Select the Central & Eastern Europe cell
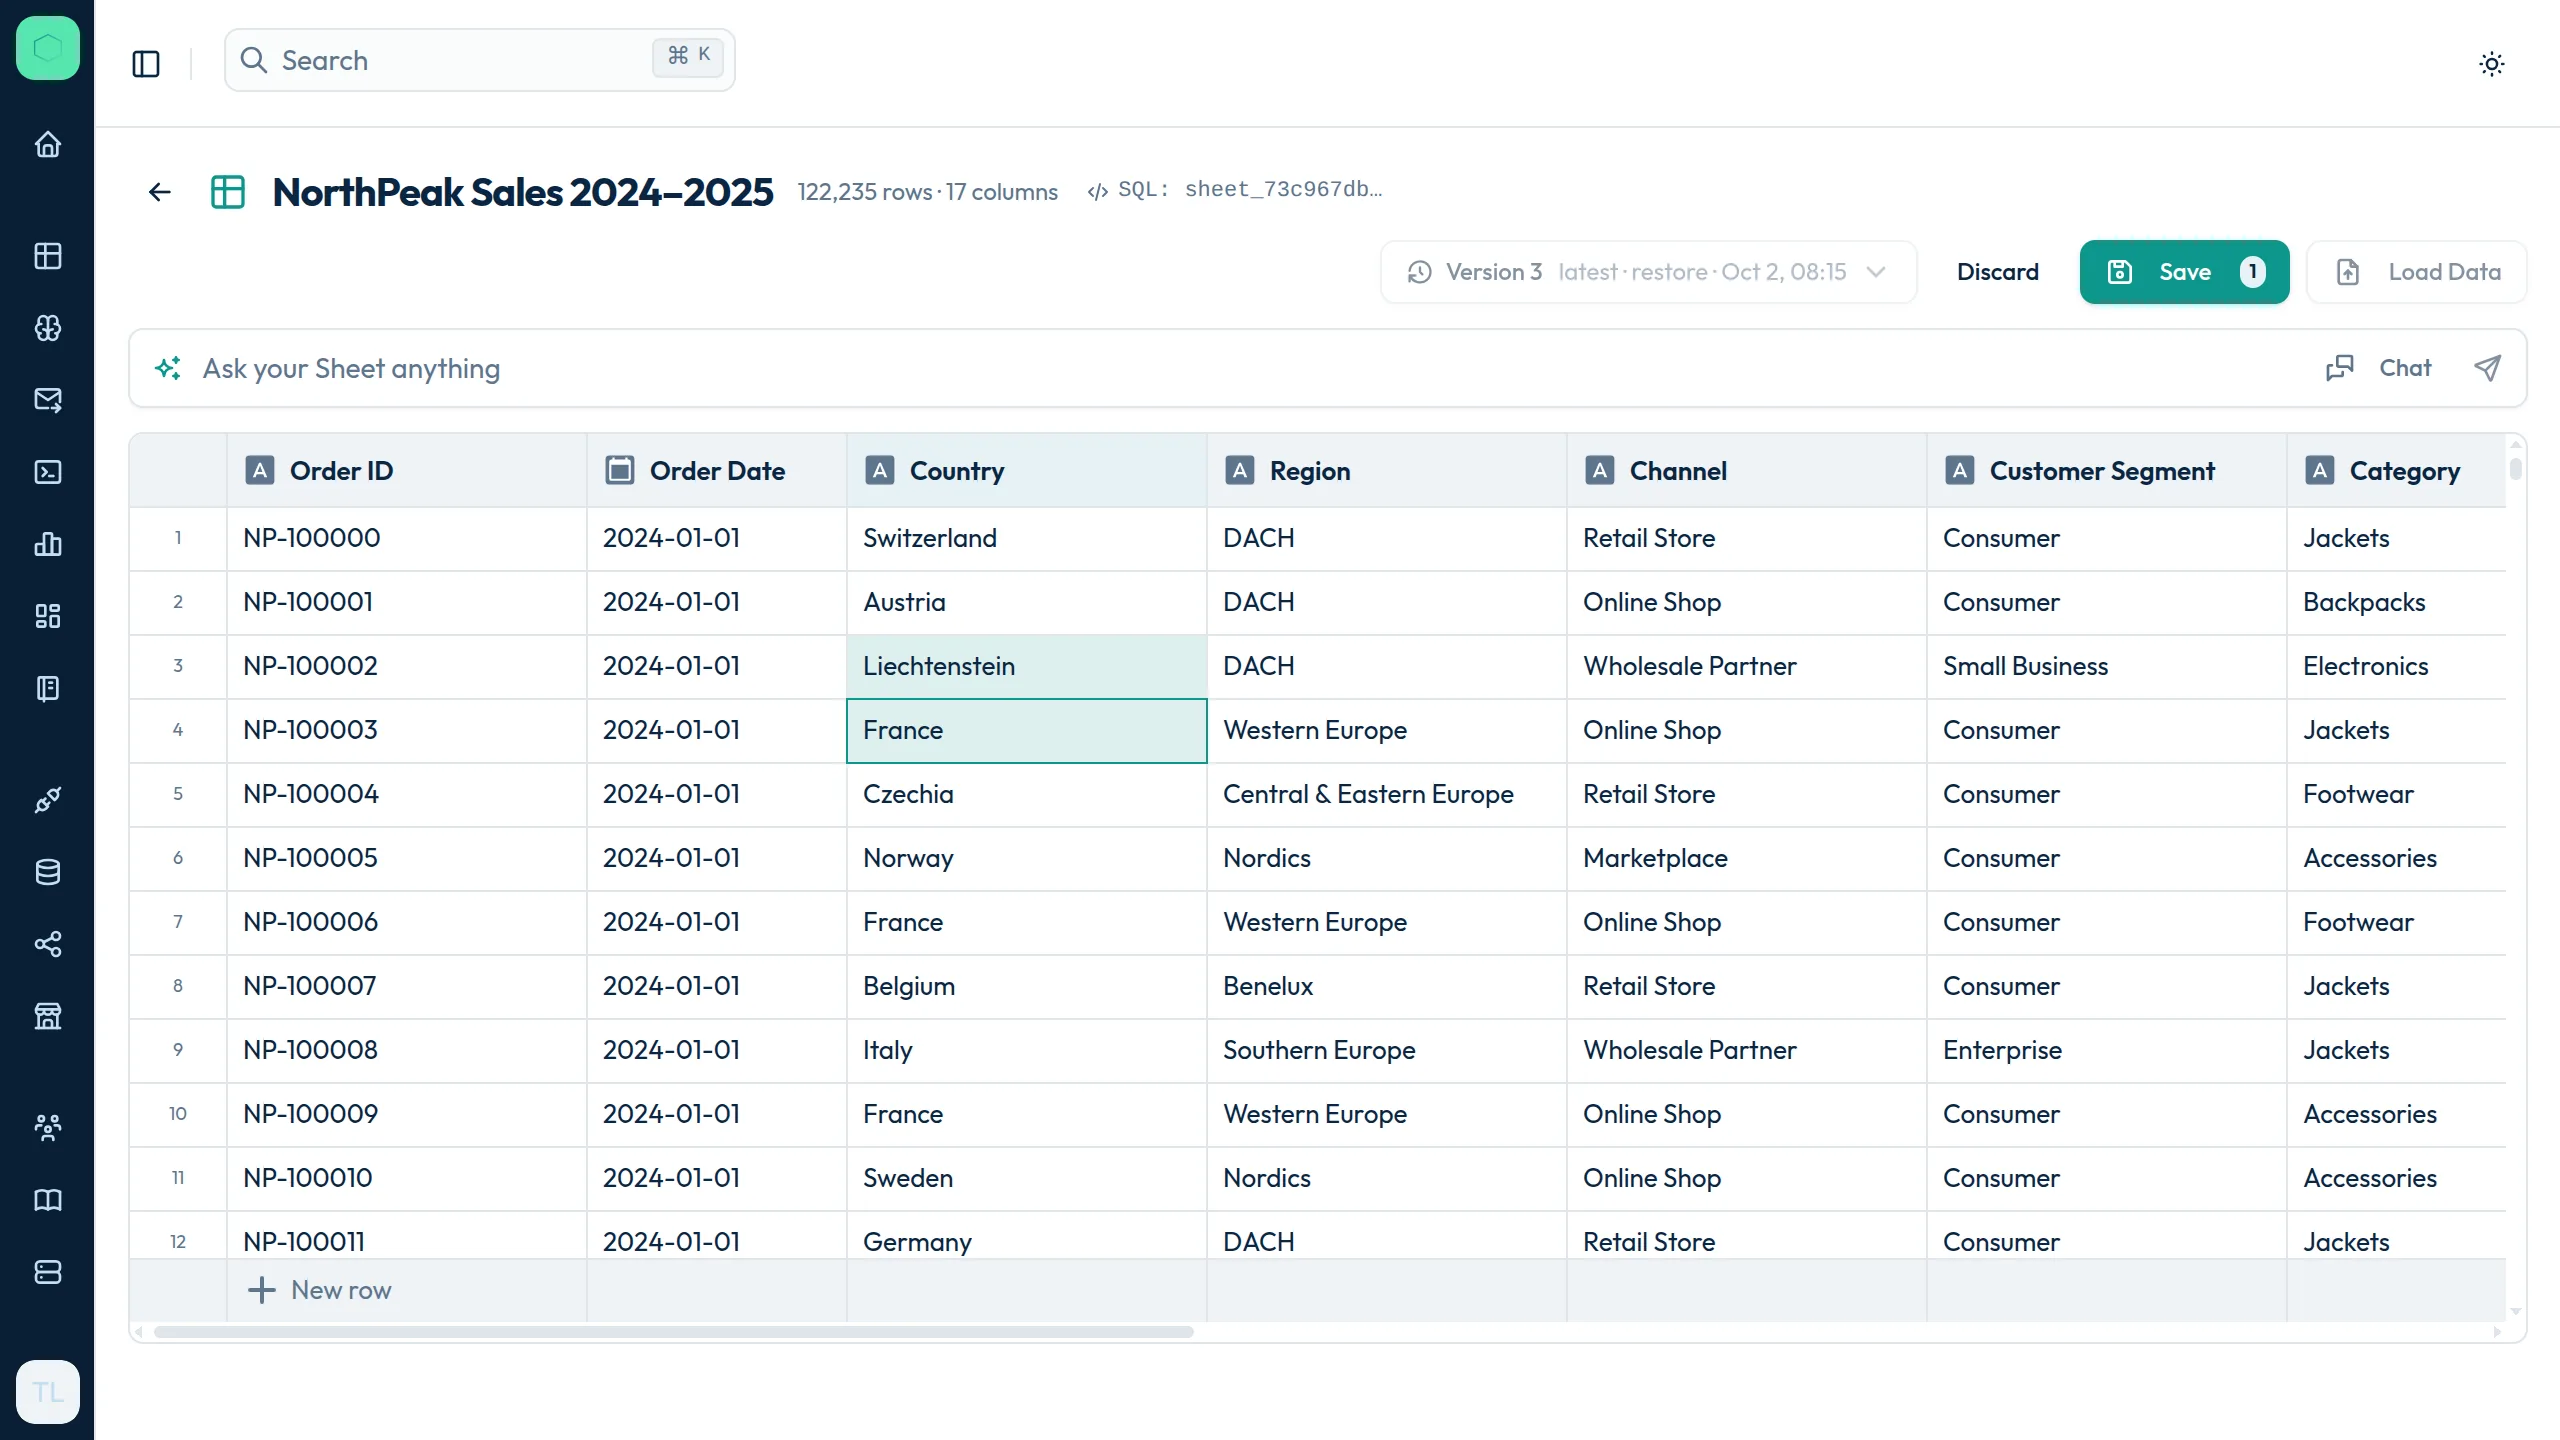2560x1440 pixels. click(1387, 794)
